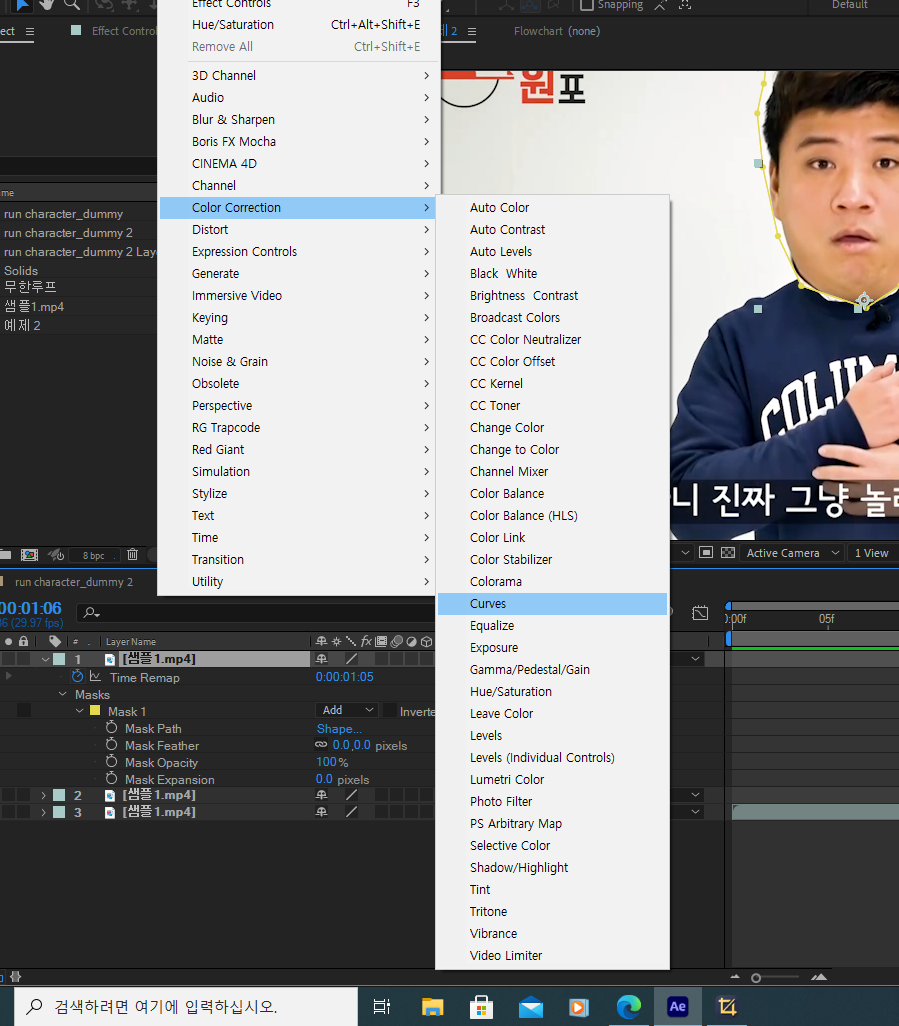
Task: Click the Mask Opacity stopwatch
Action: (x=112, y=762)
